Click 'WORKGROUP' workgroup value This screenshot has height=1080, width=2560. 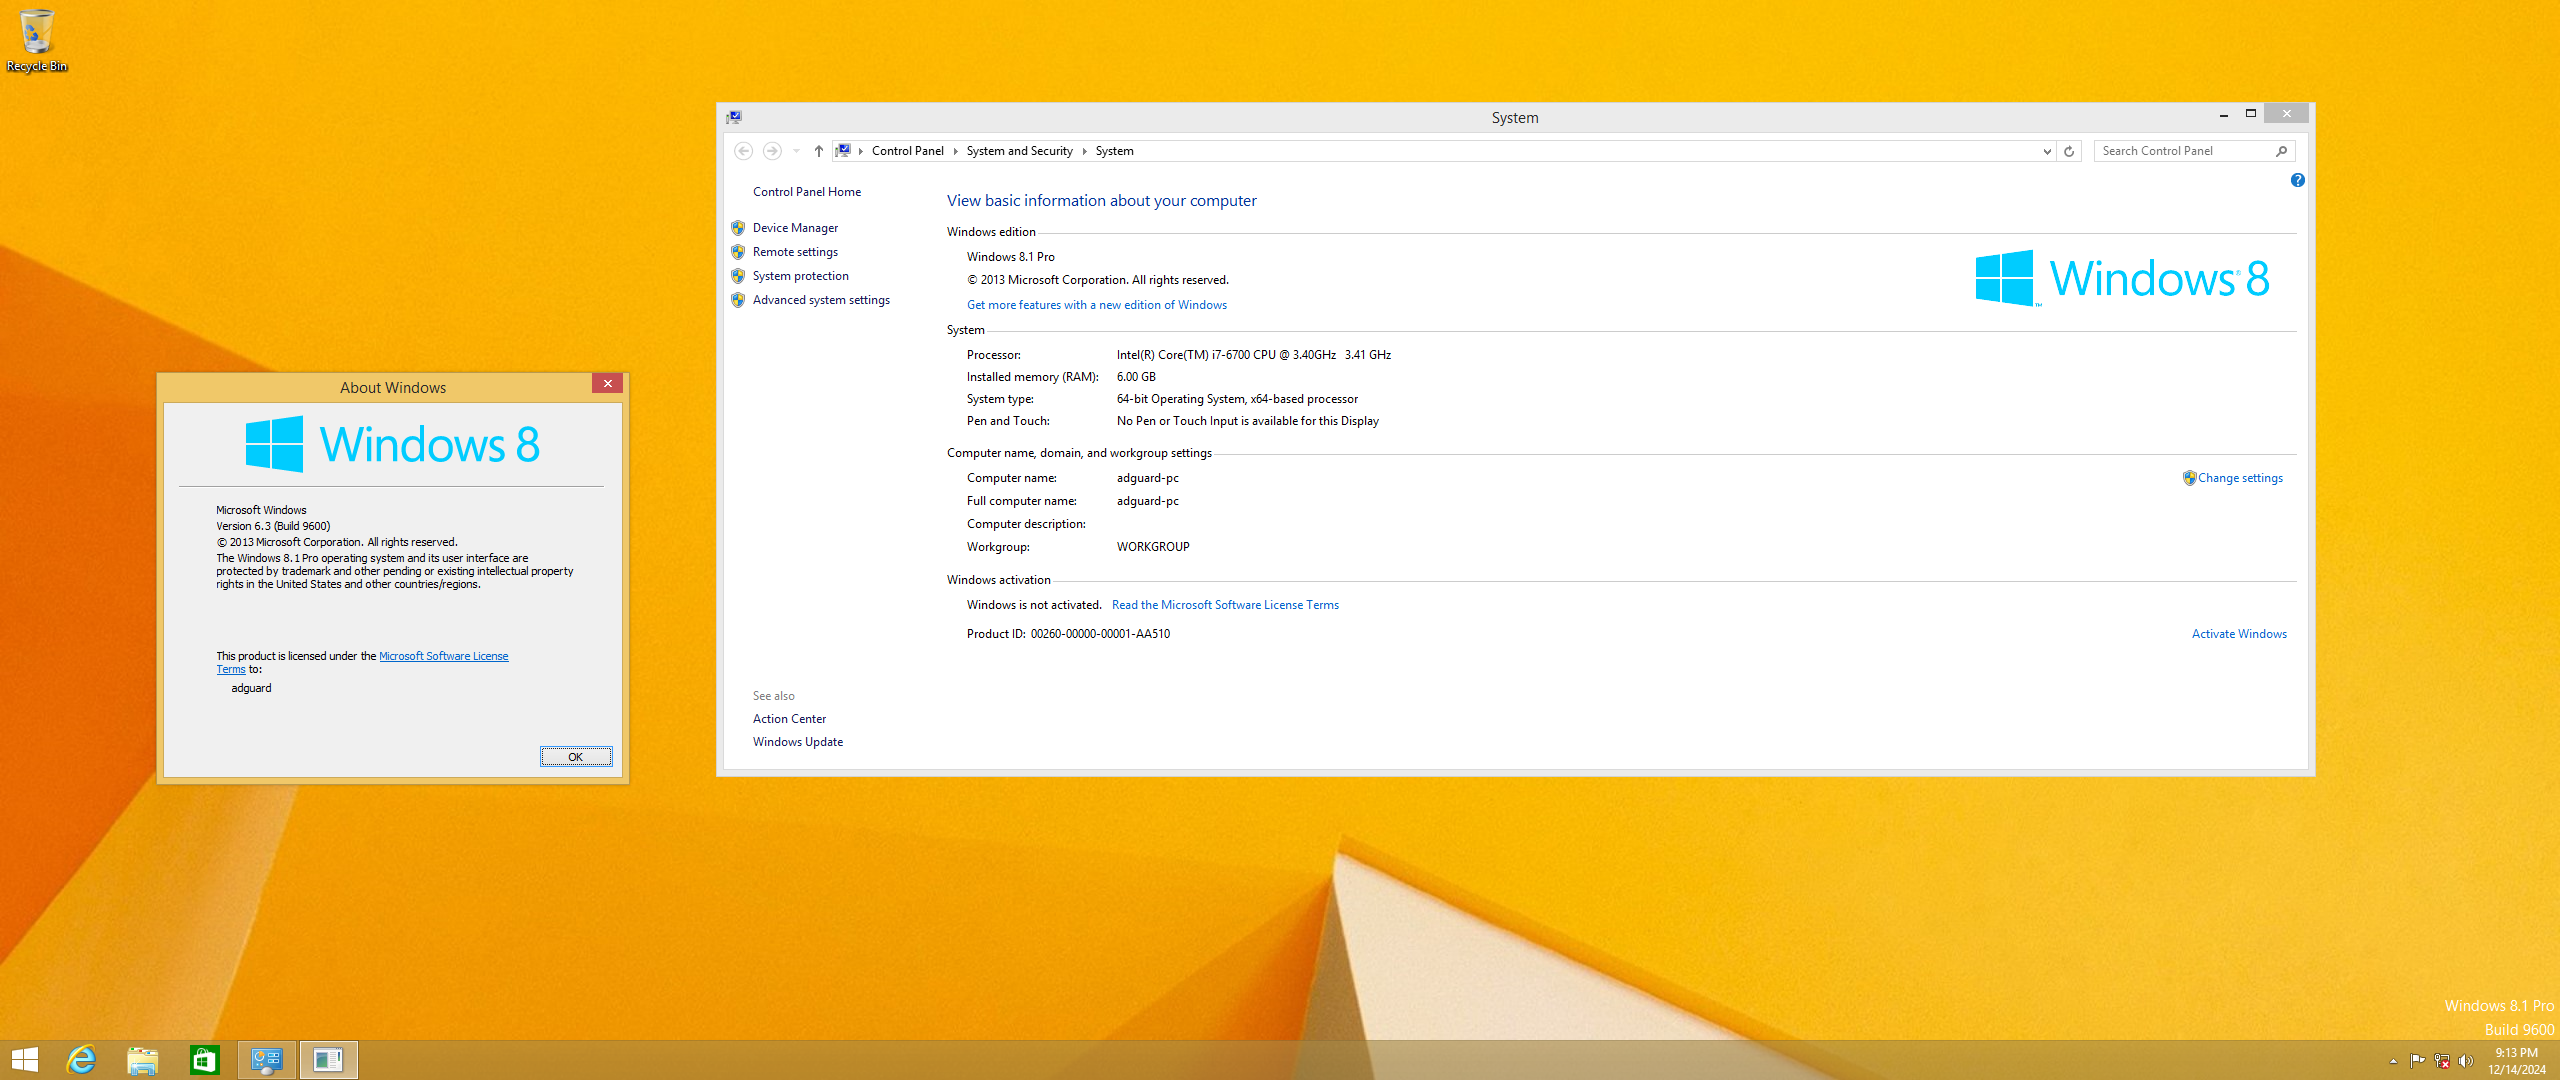click(1153, 547)
